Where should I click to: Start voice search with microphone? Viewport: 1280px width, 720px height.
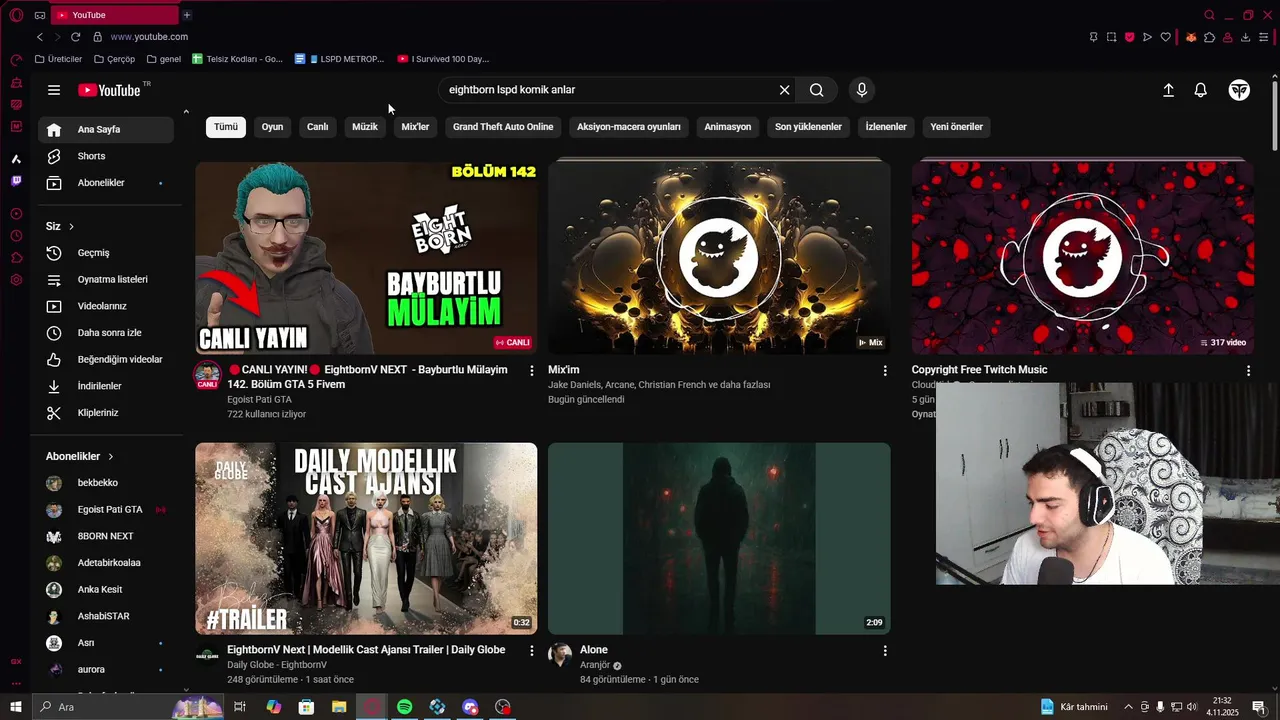(x=862, y=90)
